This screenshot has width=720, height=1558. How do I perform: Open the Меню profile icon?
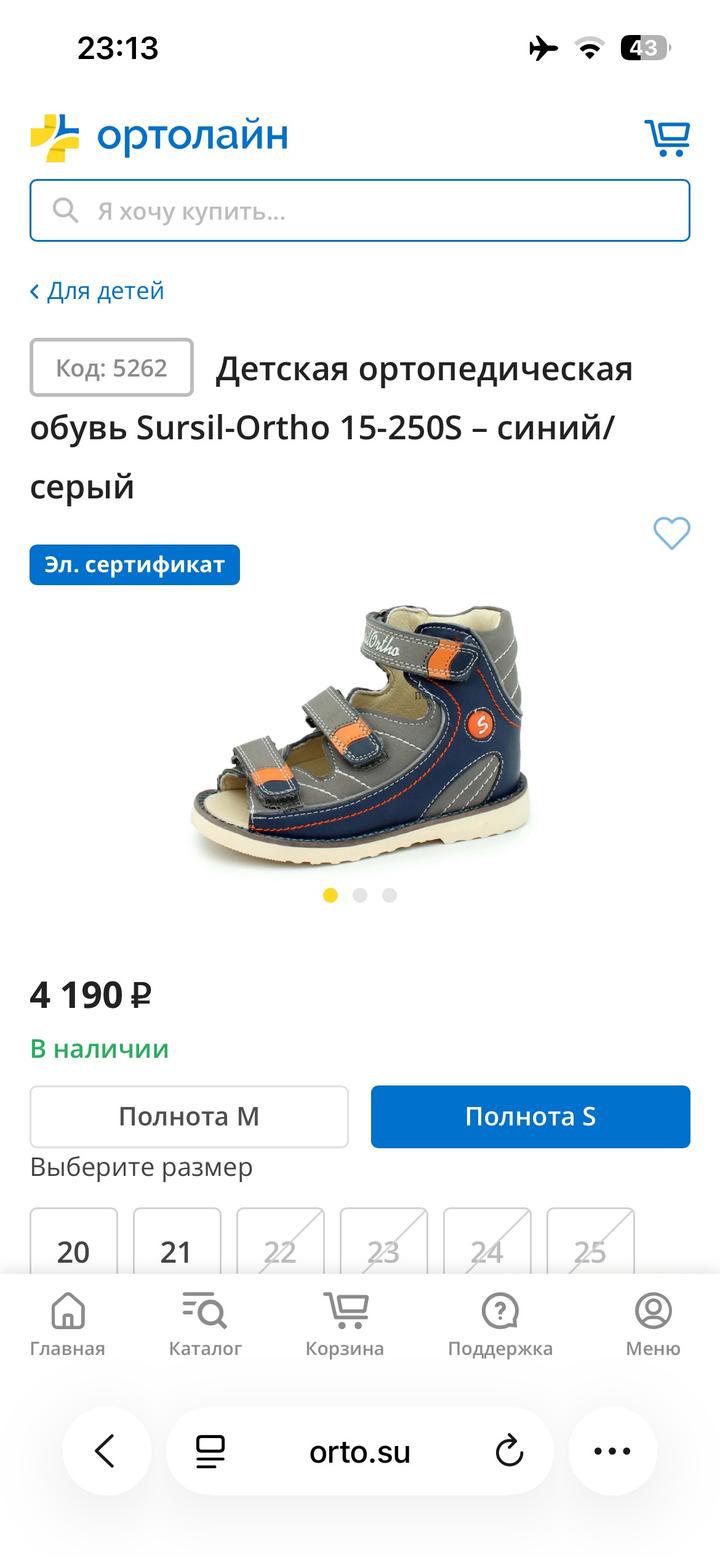click(653, 1324)
